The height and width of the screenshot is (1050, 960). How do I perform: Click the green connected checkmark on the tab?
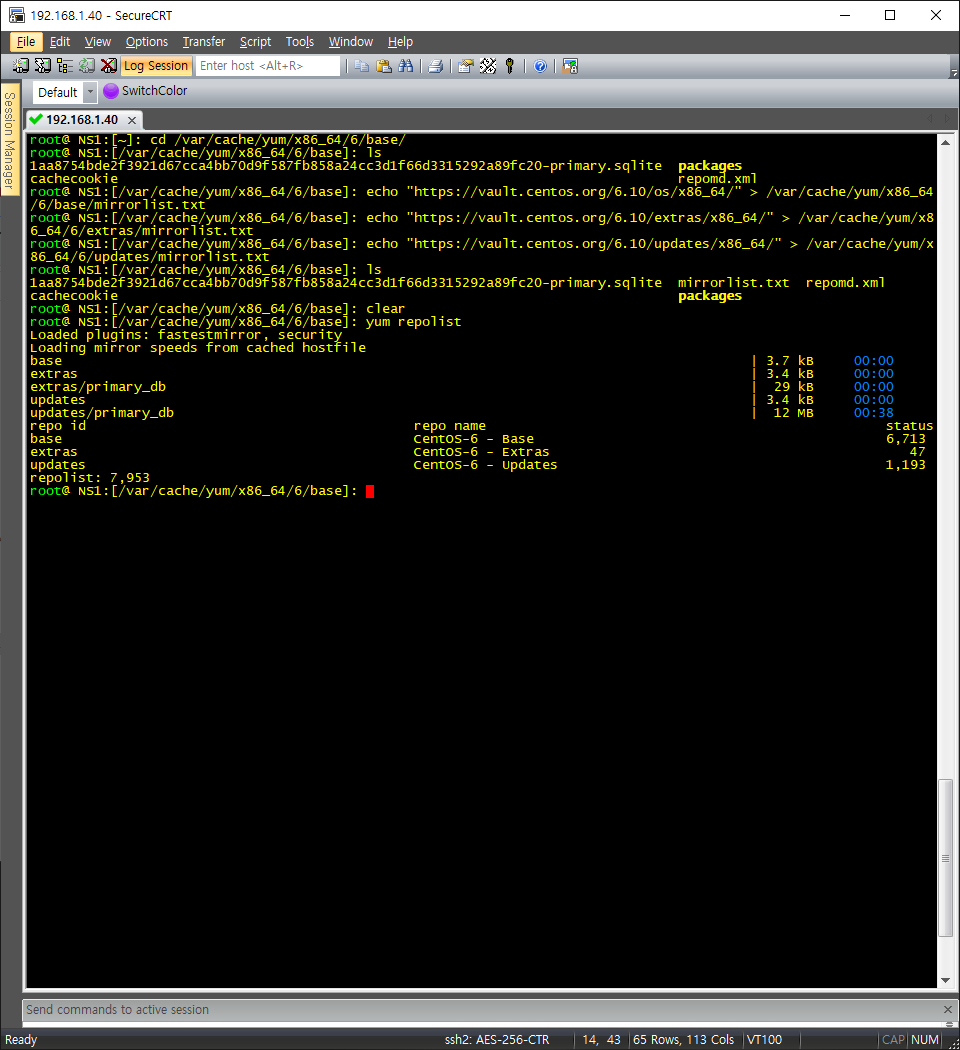pyautogui.click(x=36, y=119)
